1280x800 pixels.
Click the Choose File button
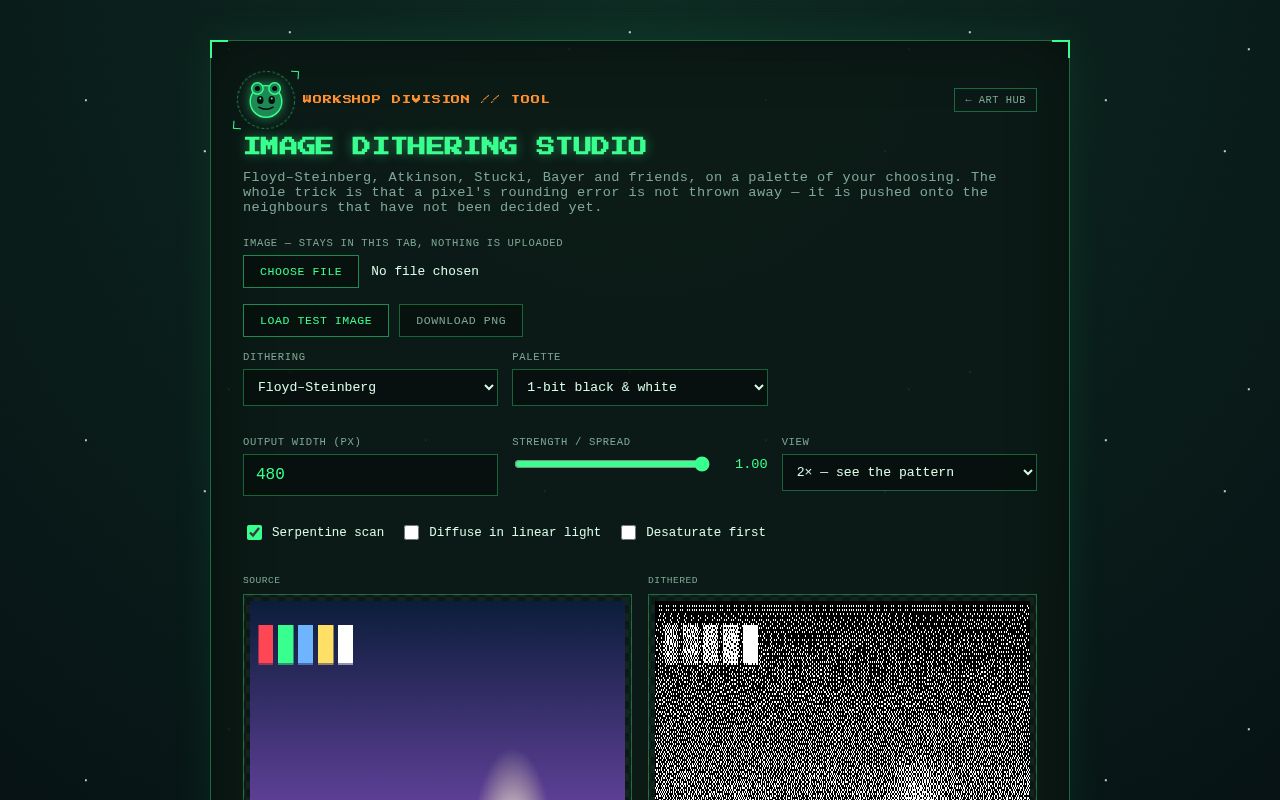coord(301,271)
